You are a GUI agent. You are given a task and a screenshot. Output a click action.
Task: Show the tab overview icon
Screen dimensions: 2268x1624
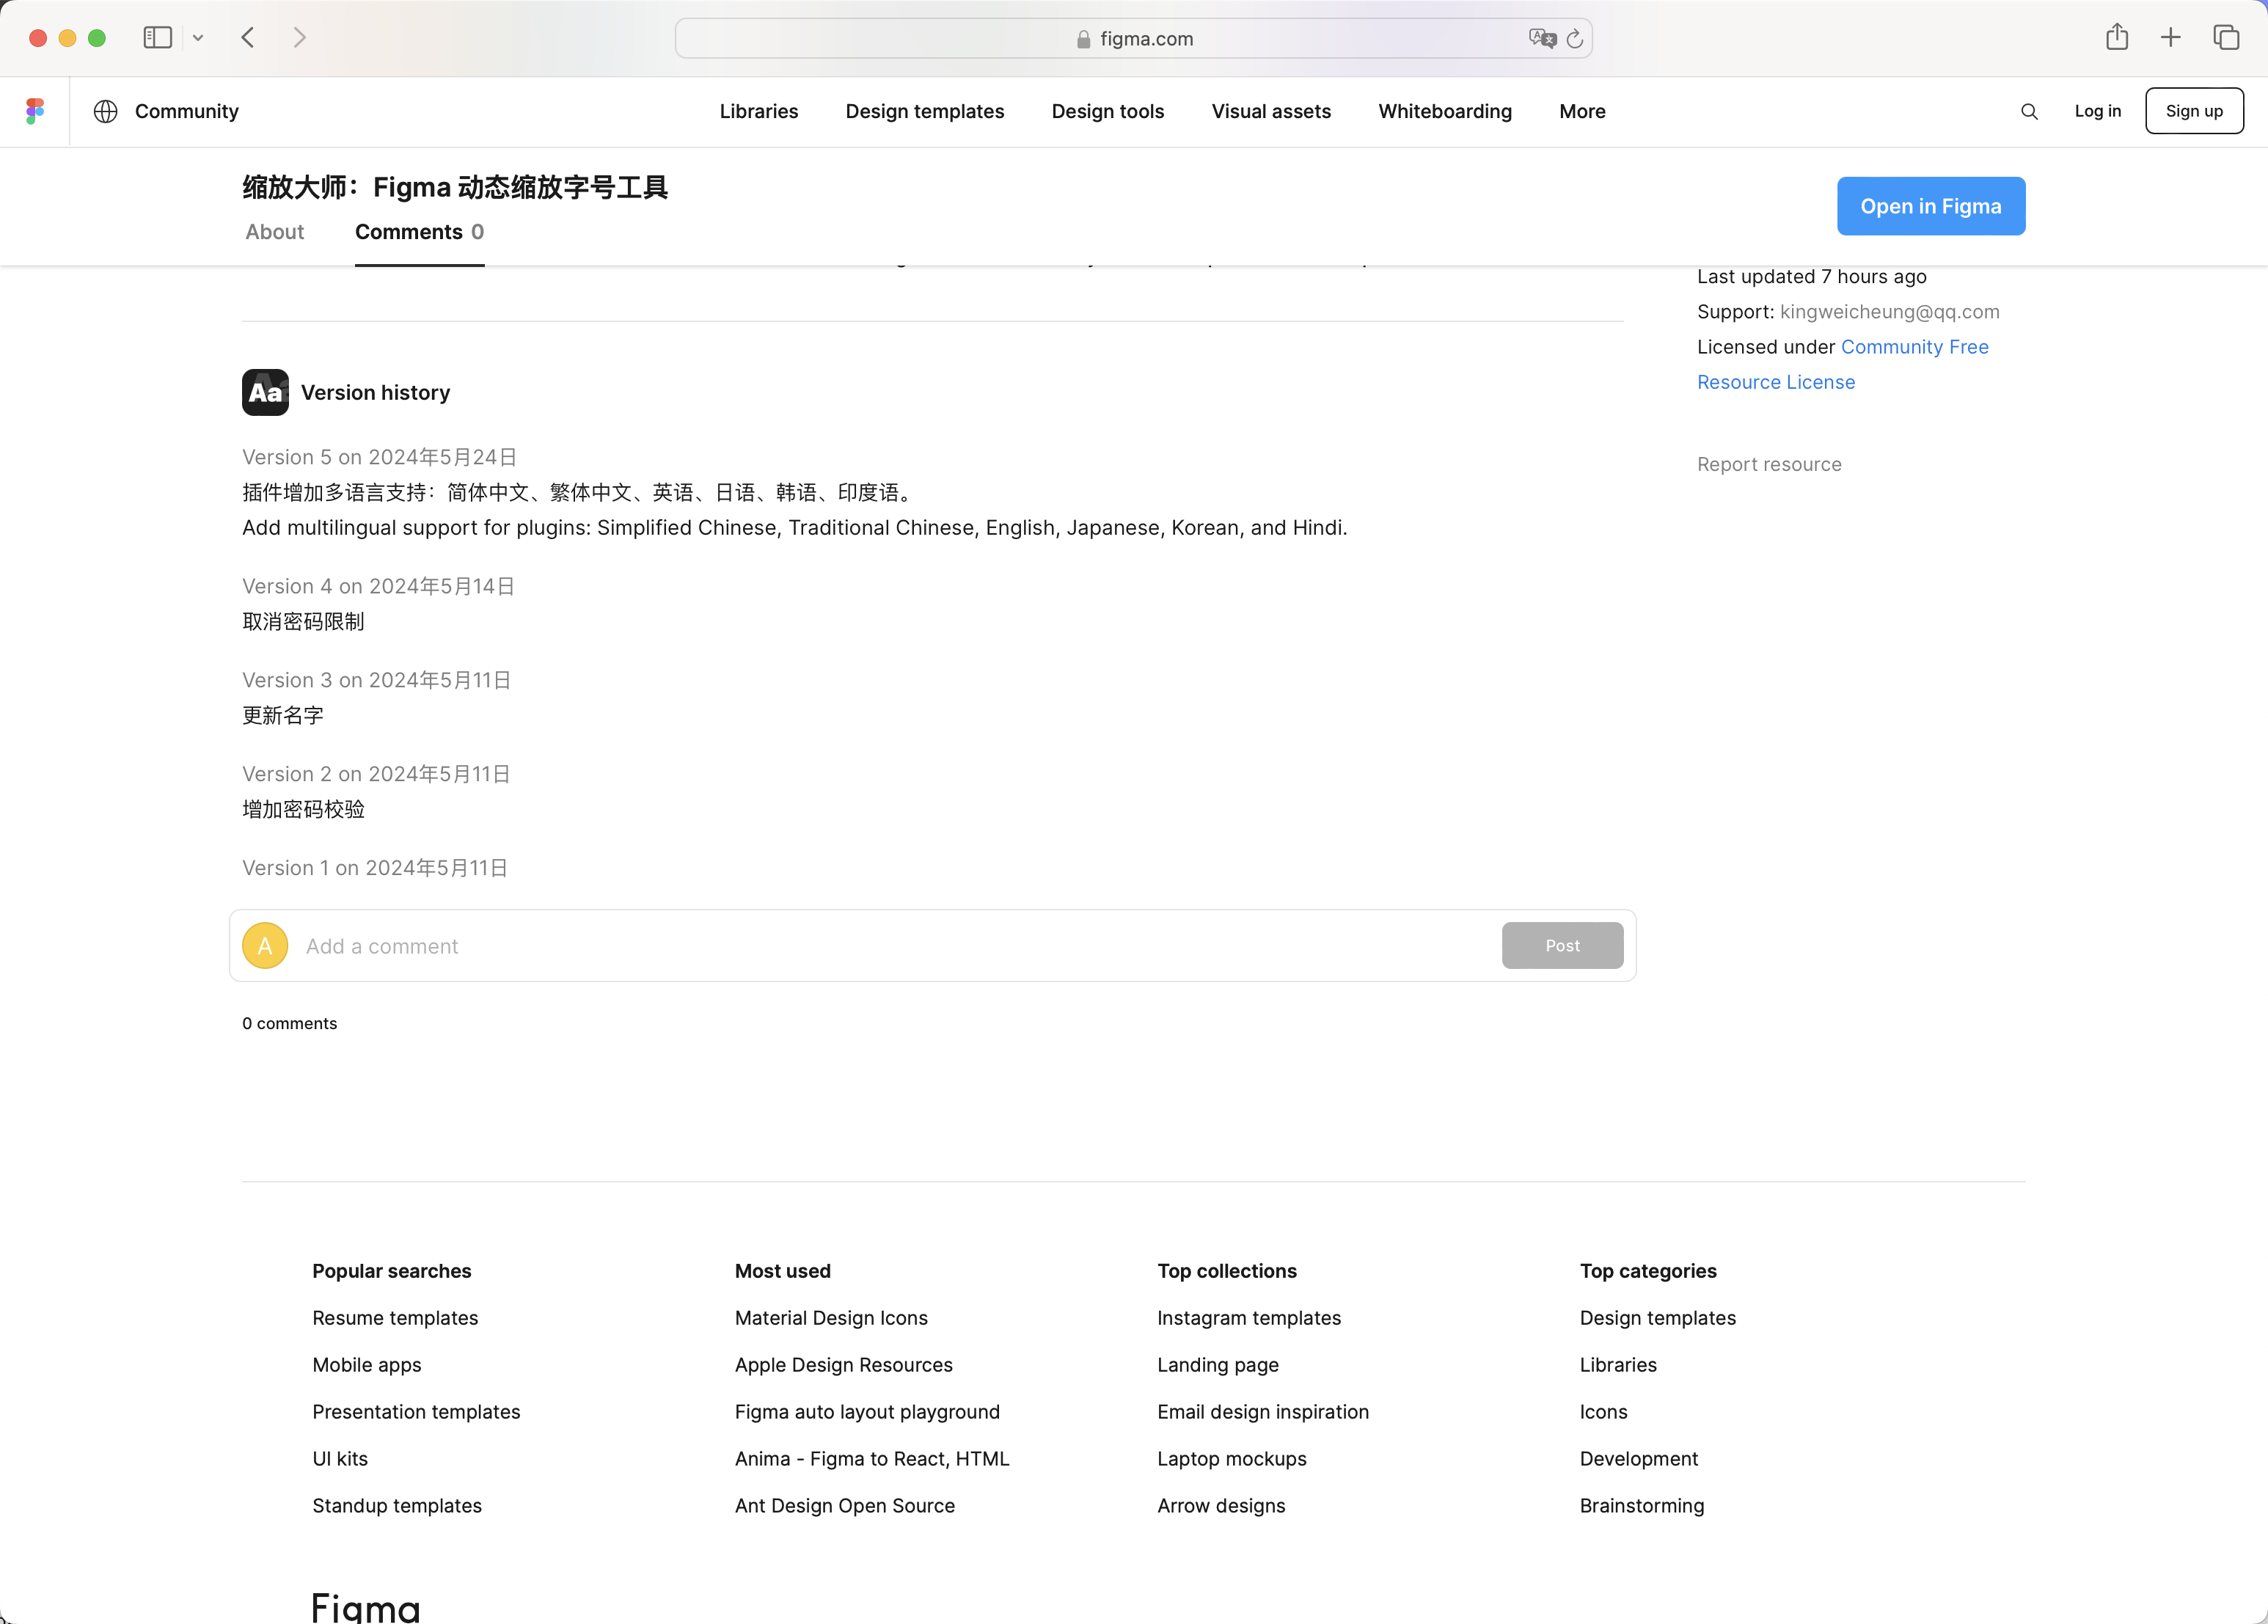[2226, 38]
